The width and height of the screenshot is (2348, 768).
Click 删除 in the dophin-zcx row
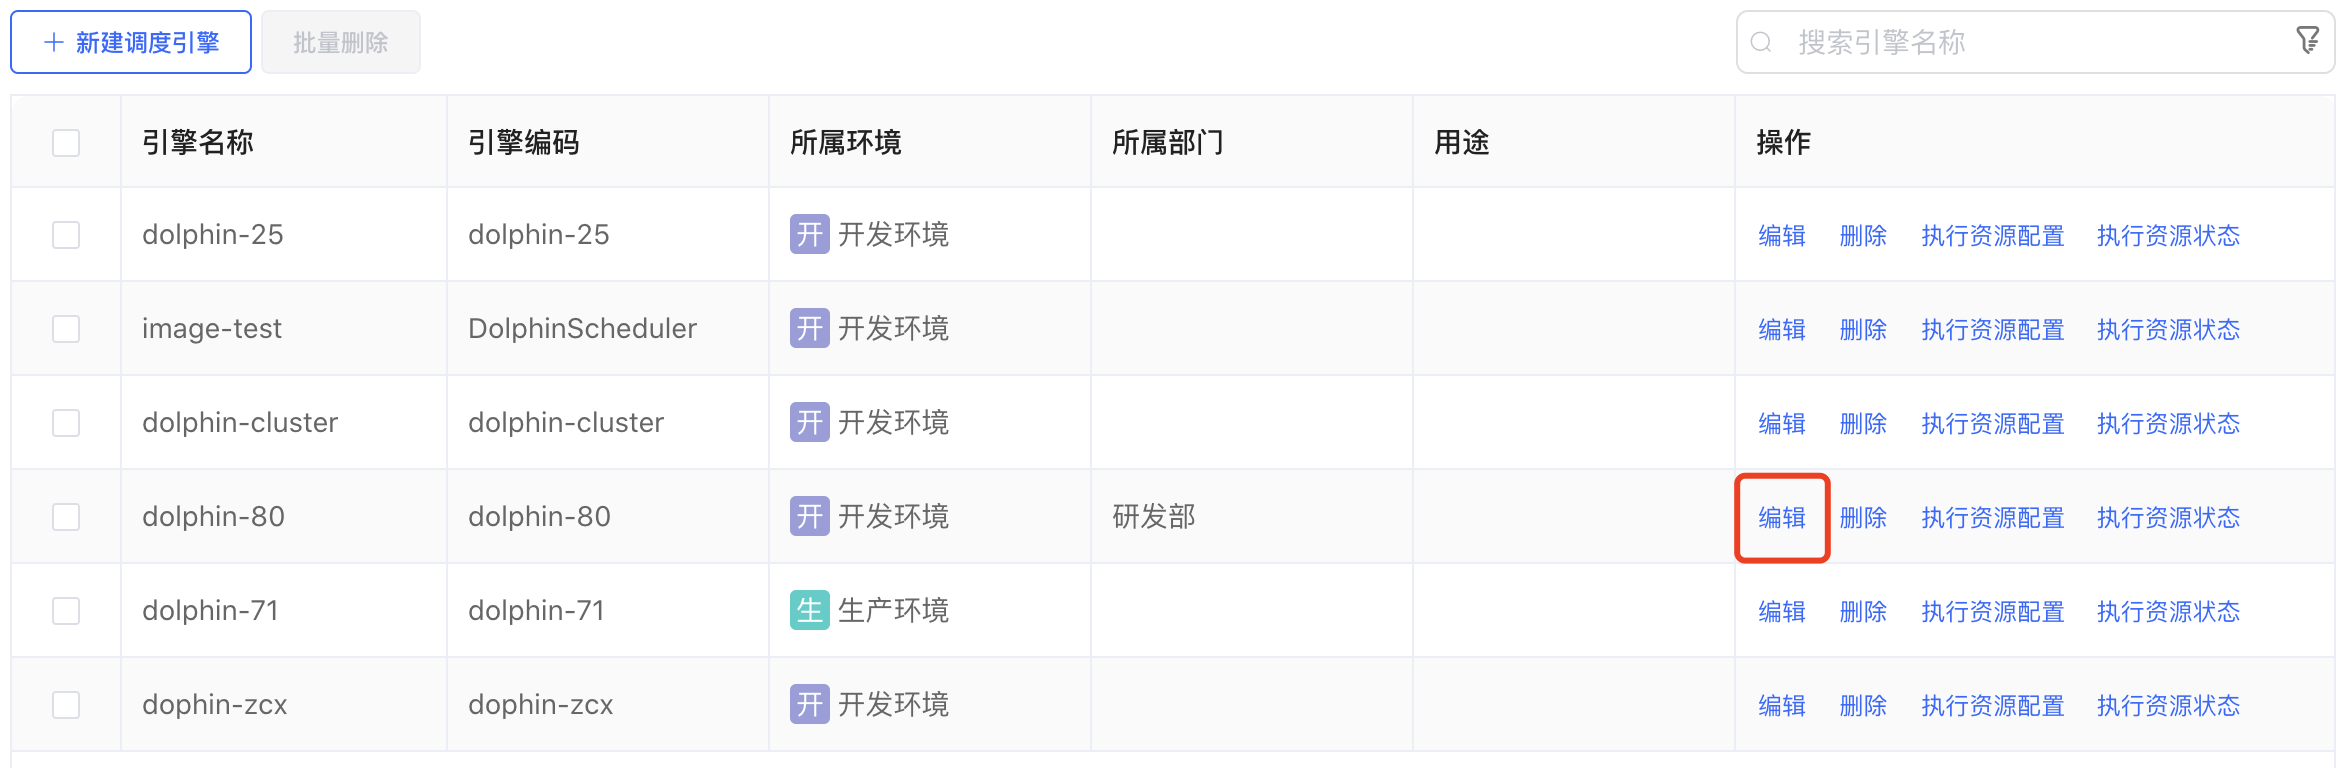click(1863, 705)
